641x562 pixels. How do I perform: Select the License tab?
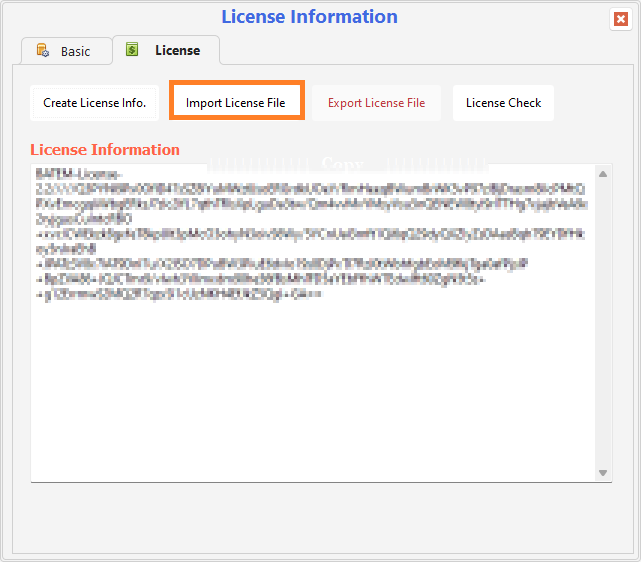(x=166, y=50)
